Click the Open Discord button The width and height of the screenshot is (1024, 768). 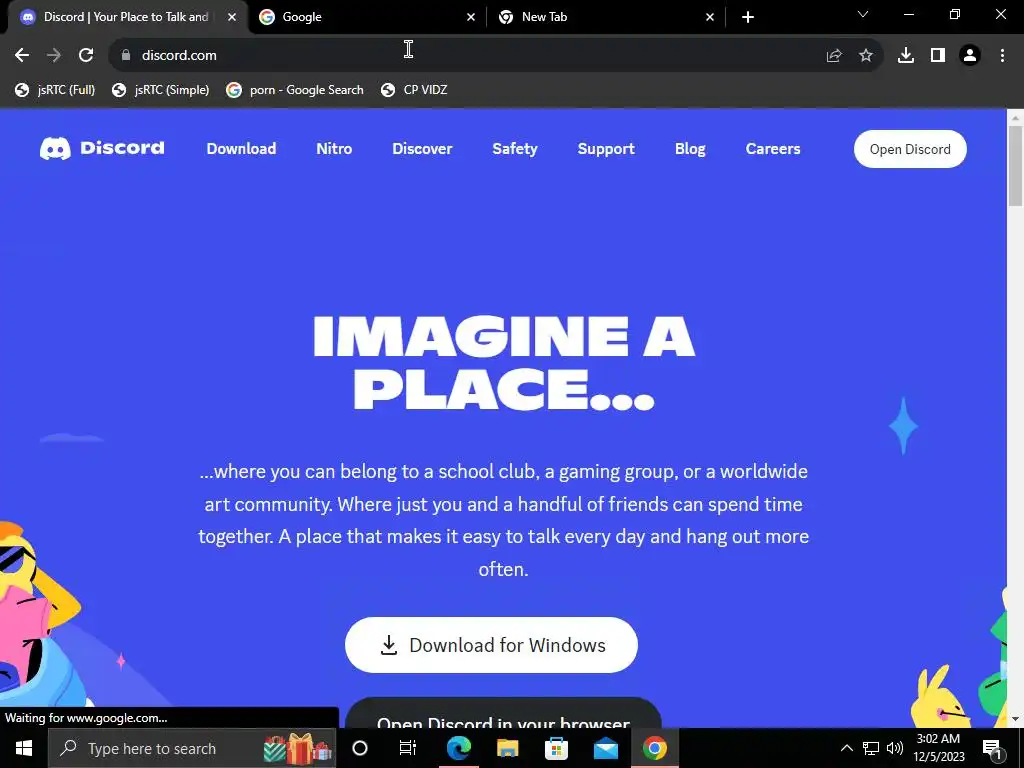910,149
